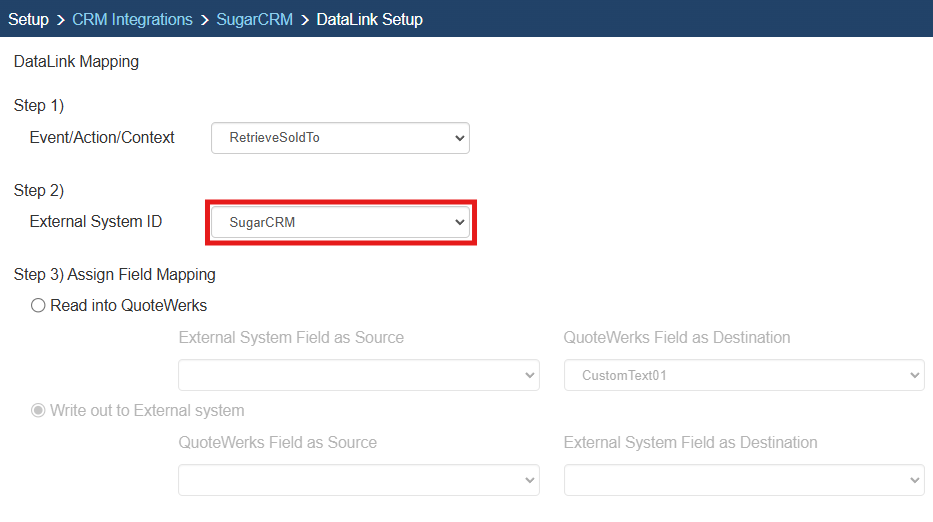This screenshot has height=522, width=933.
Task: Click the Step 1) label
Action: pyautogui.click(x=39, y=106)
